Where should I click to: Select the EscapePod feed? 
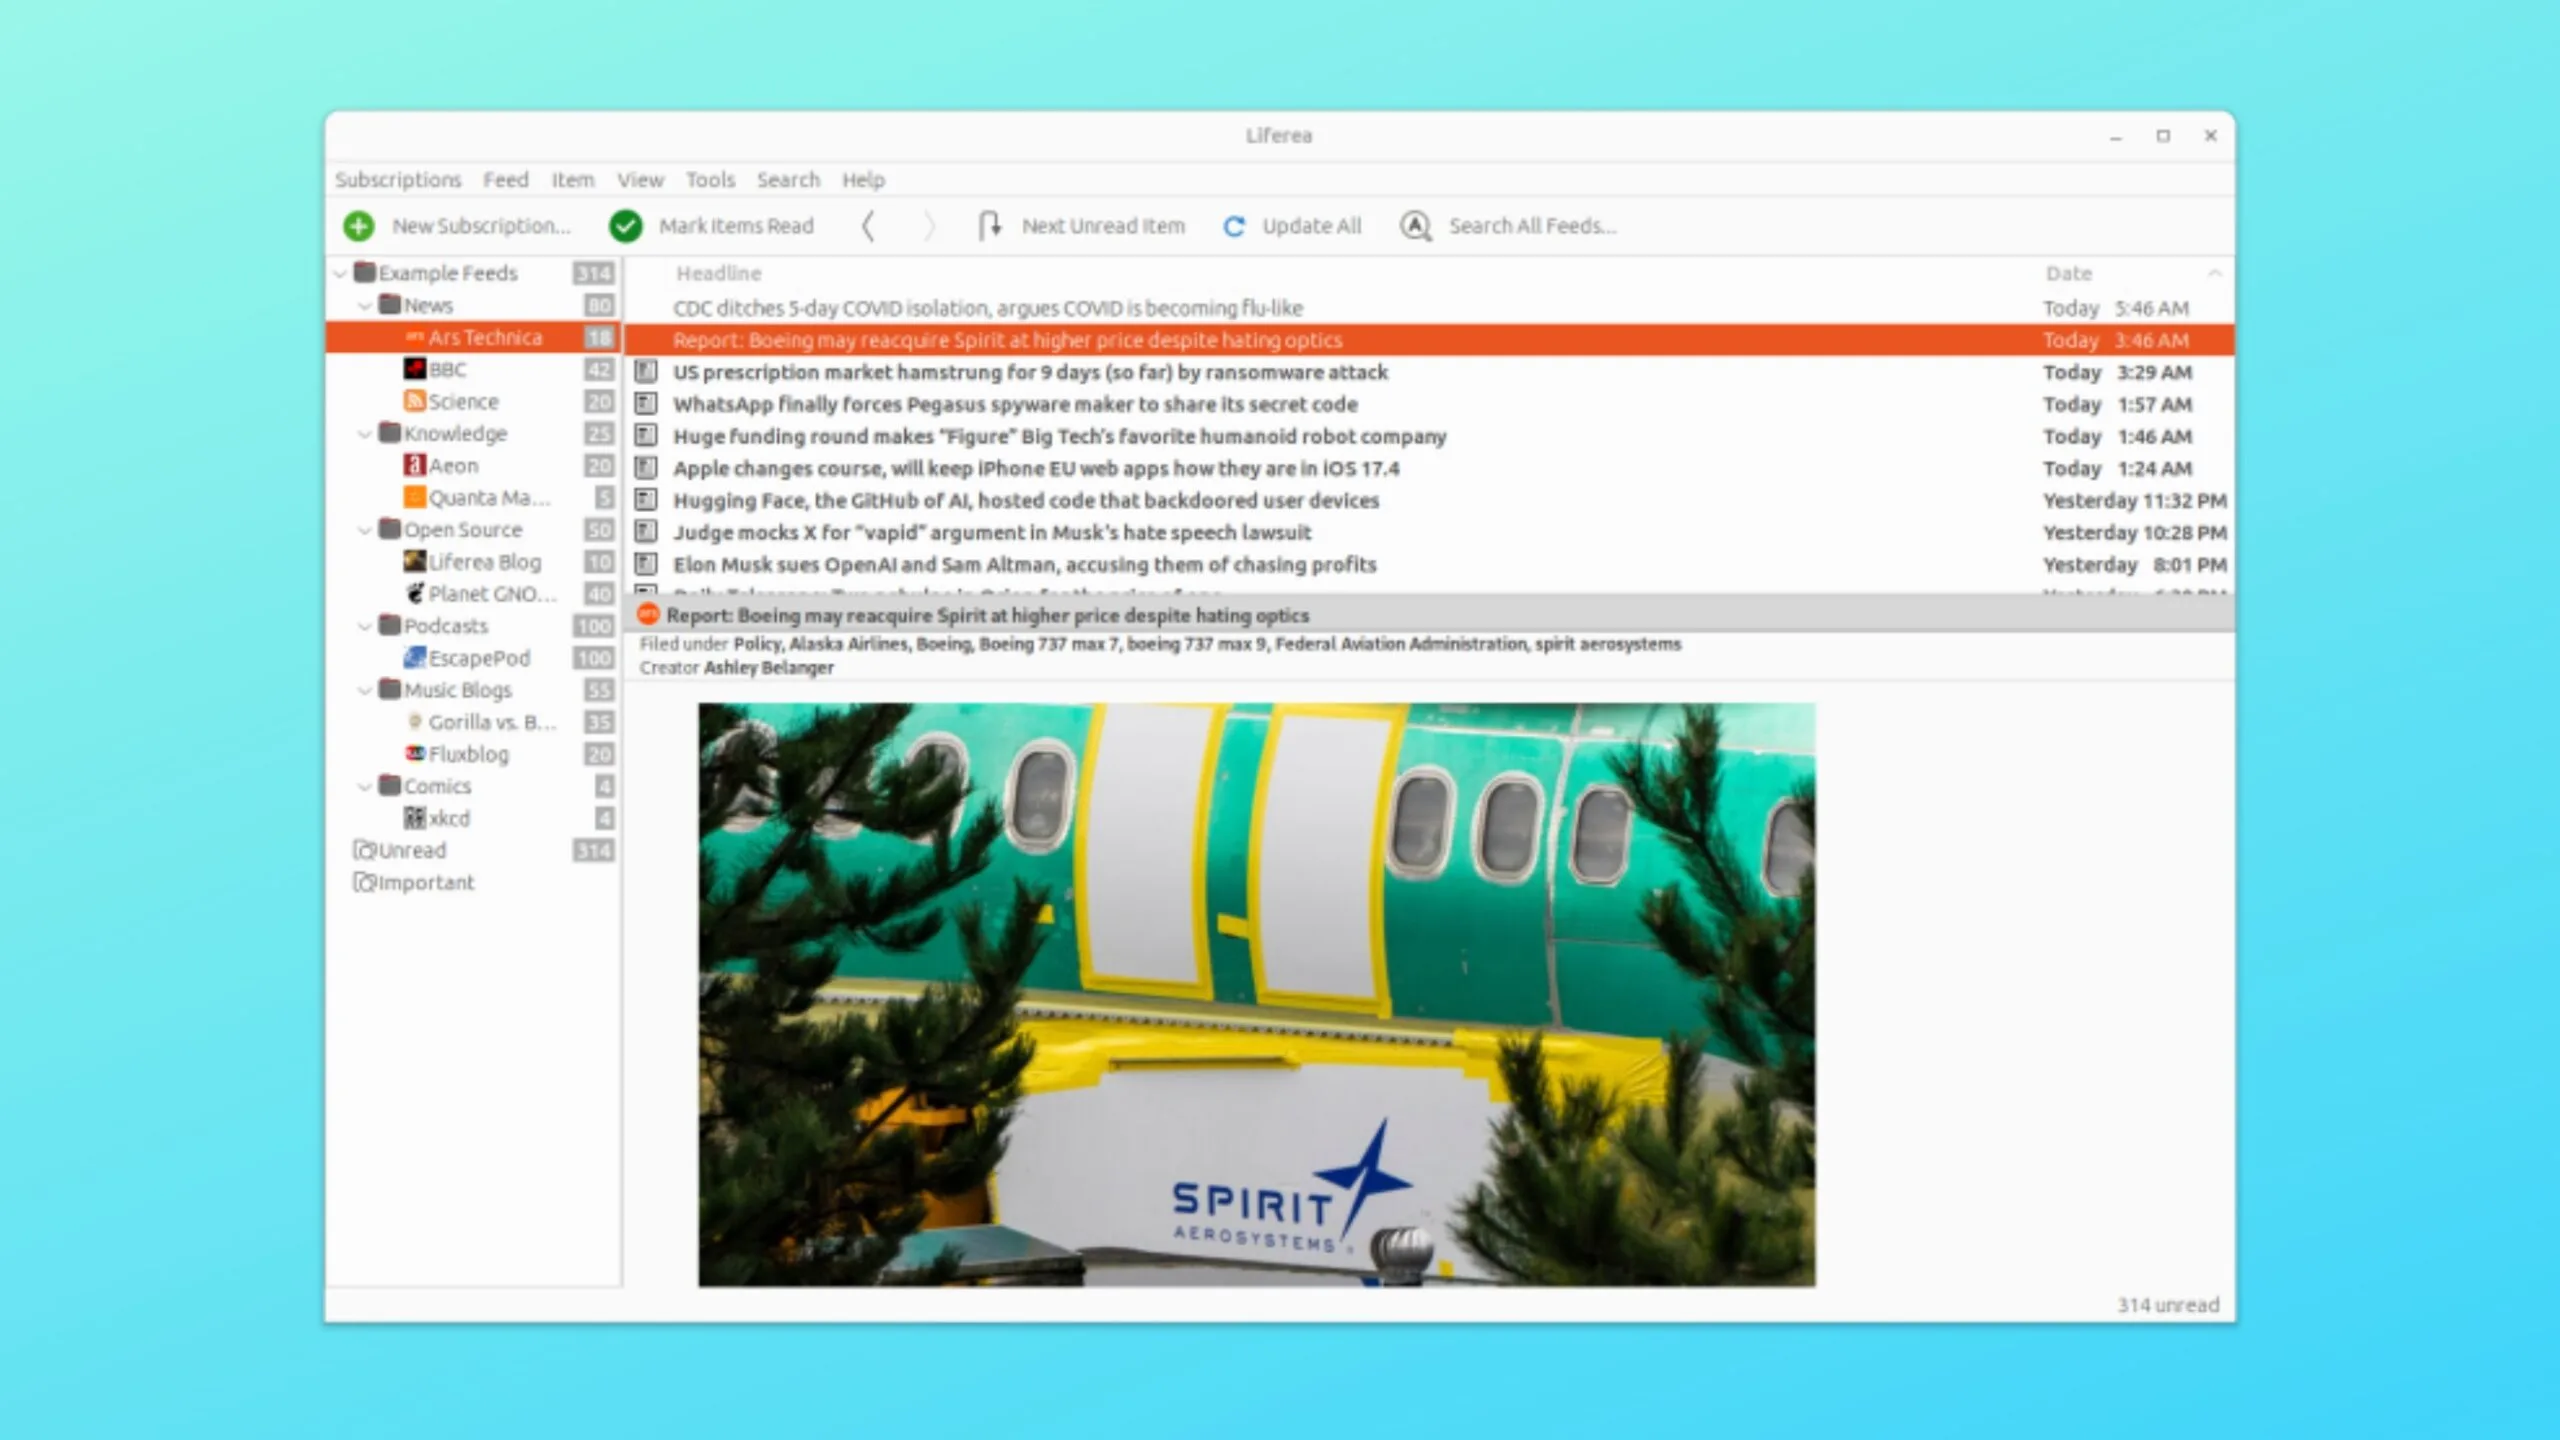tap(473, 657)
